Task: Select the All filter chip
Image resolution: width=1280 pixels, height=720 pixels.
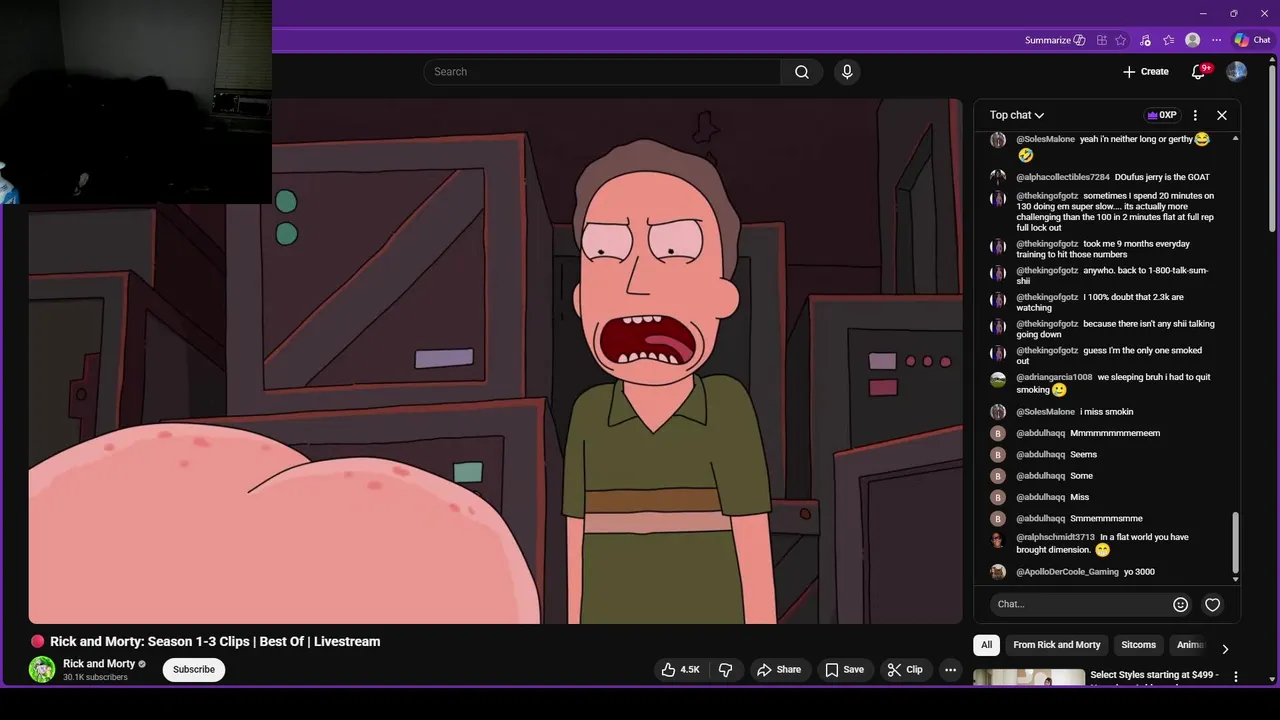Action: tap(987, 645)
